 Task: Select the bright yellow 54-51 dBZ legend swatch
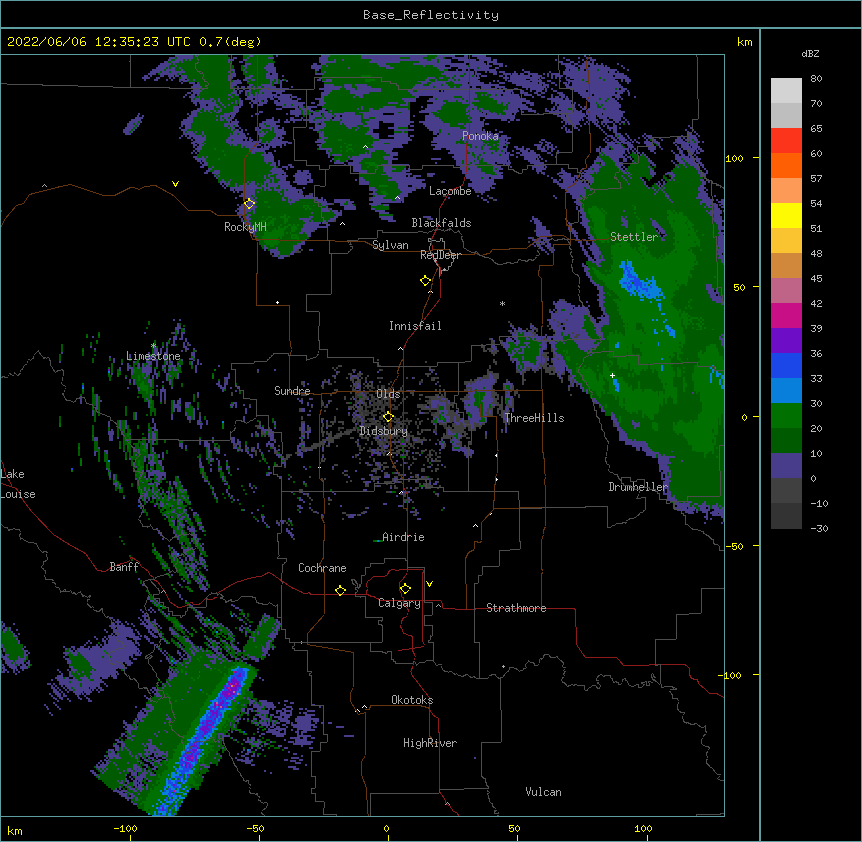(x=786, y=216)
